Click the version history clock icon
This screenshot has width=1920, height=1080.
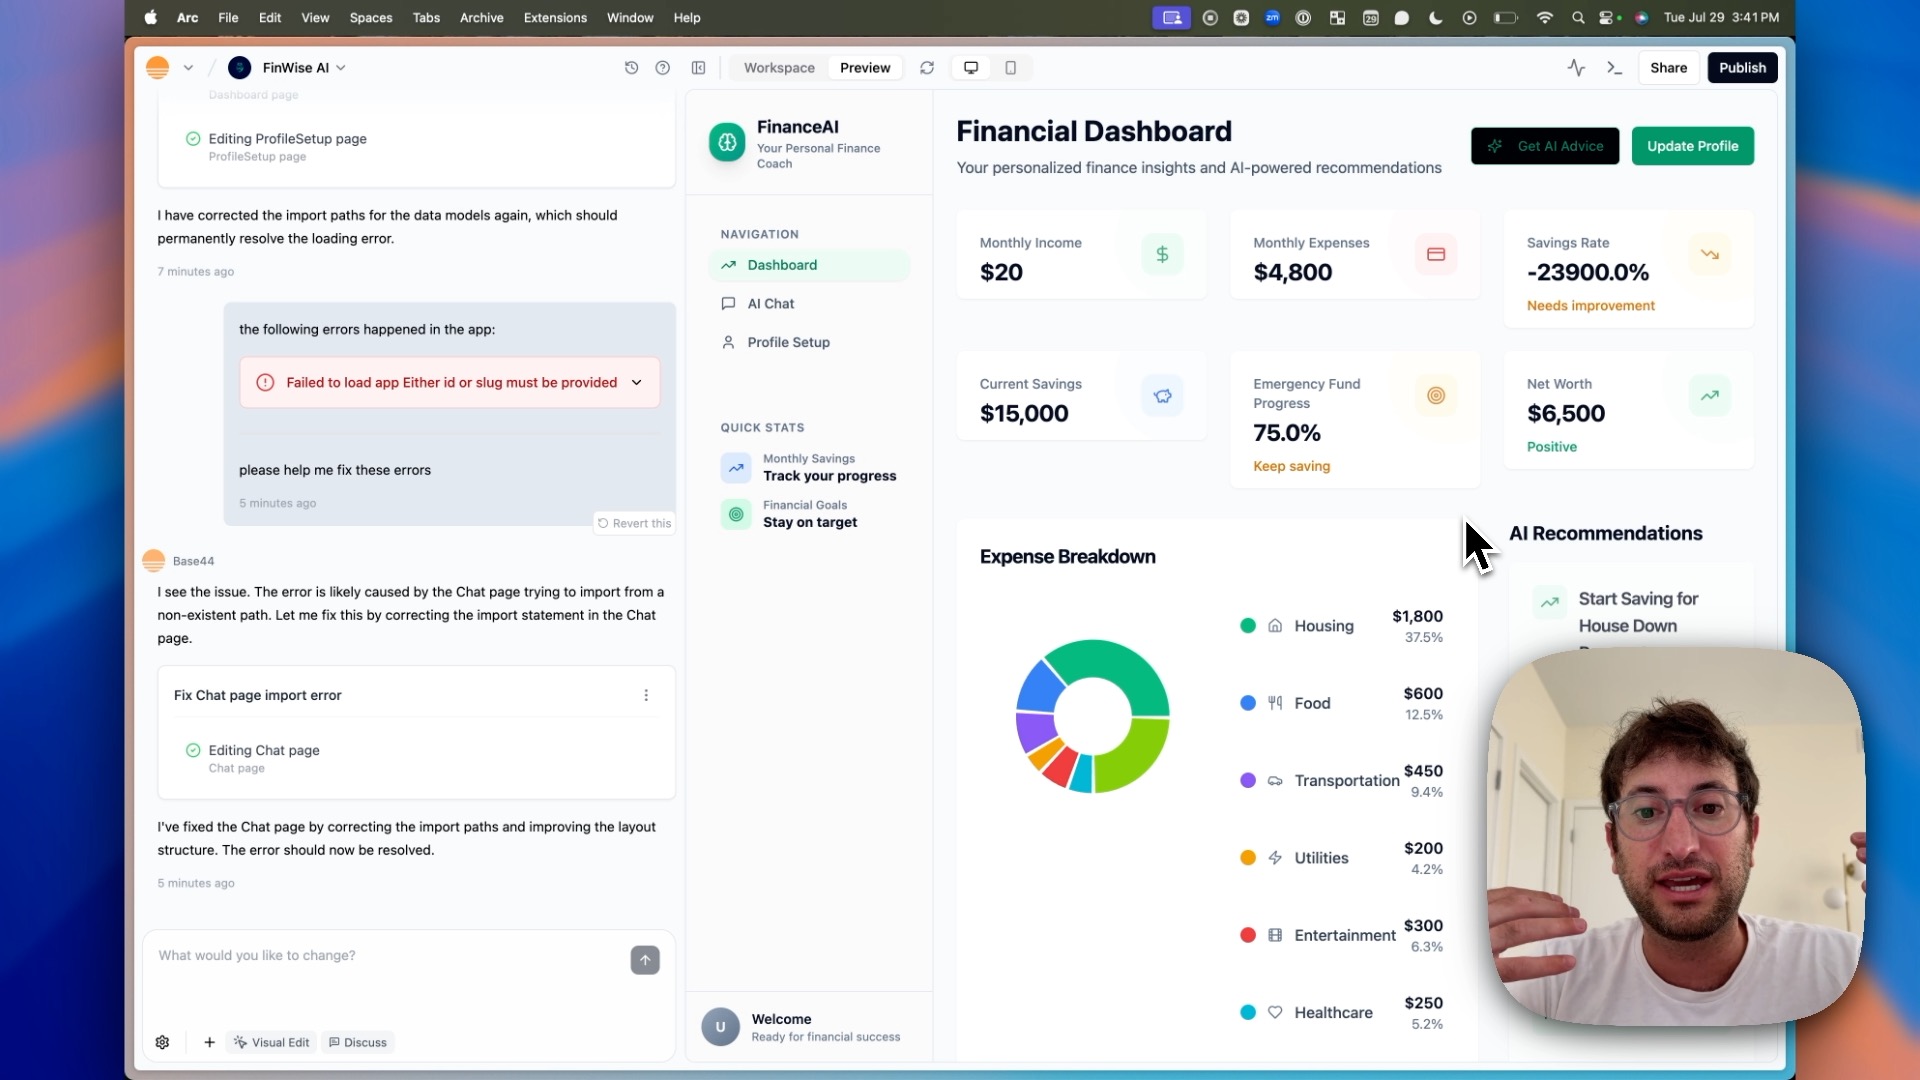[631, 68]
